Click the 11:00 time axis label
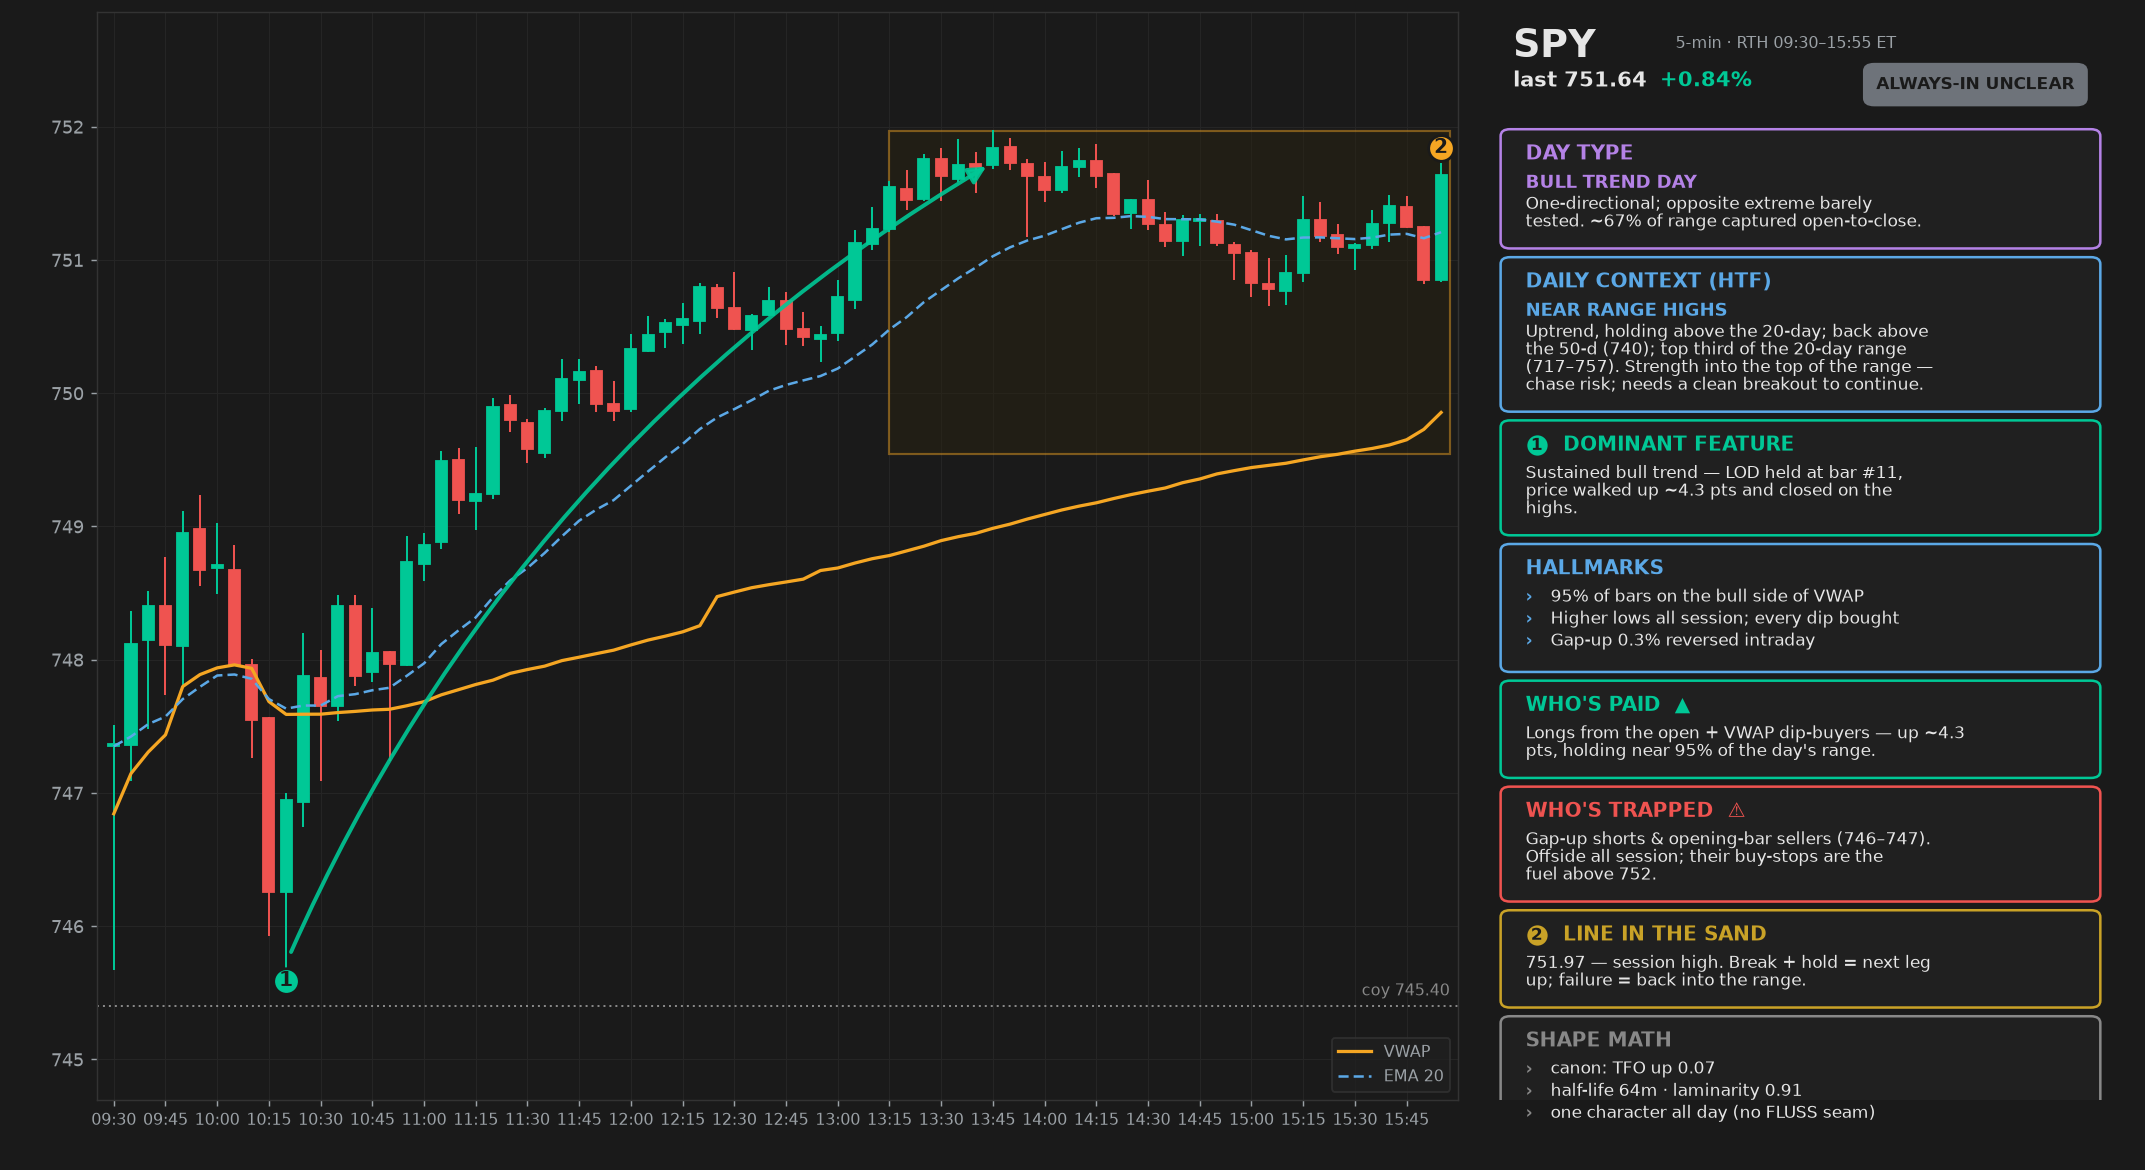This screenshot has width=2145, height=1170. point(424,1120)
